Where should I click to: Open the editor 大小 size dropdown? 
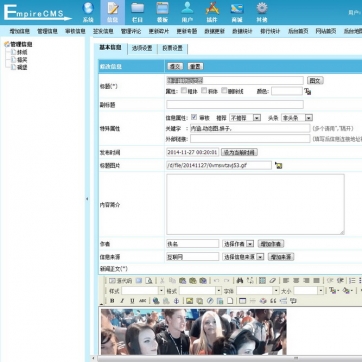tap(308, 291)
